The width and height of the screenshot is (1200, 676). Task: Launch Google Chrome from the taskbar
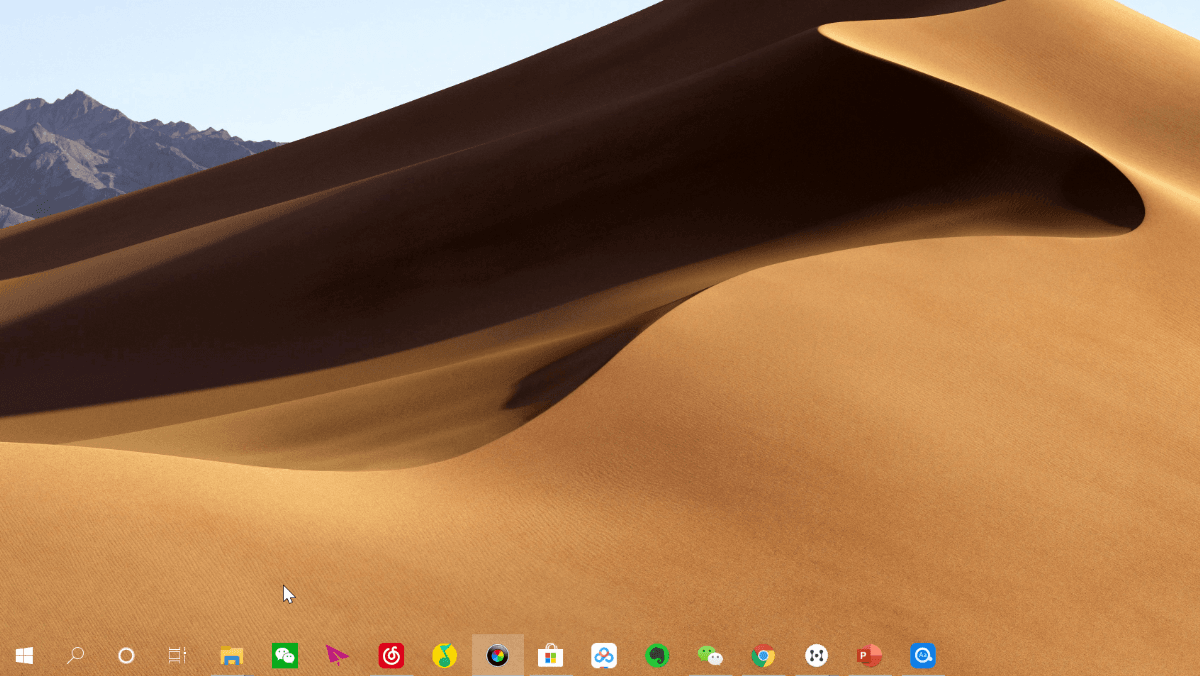[x=763, y=656]
